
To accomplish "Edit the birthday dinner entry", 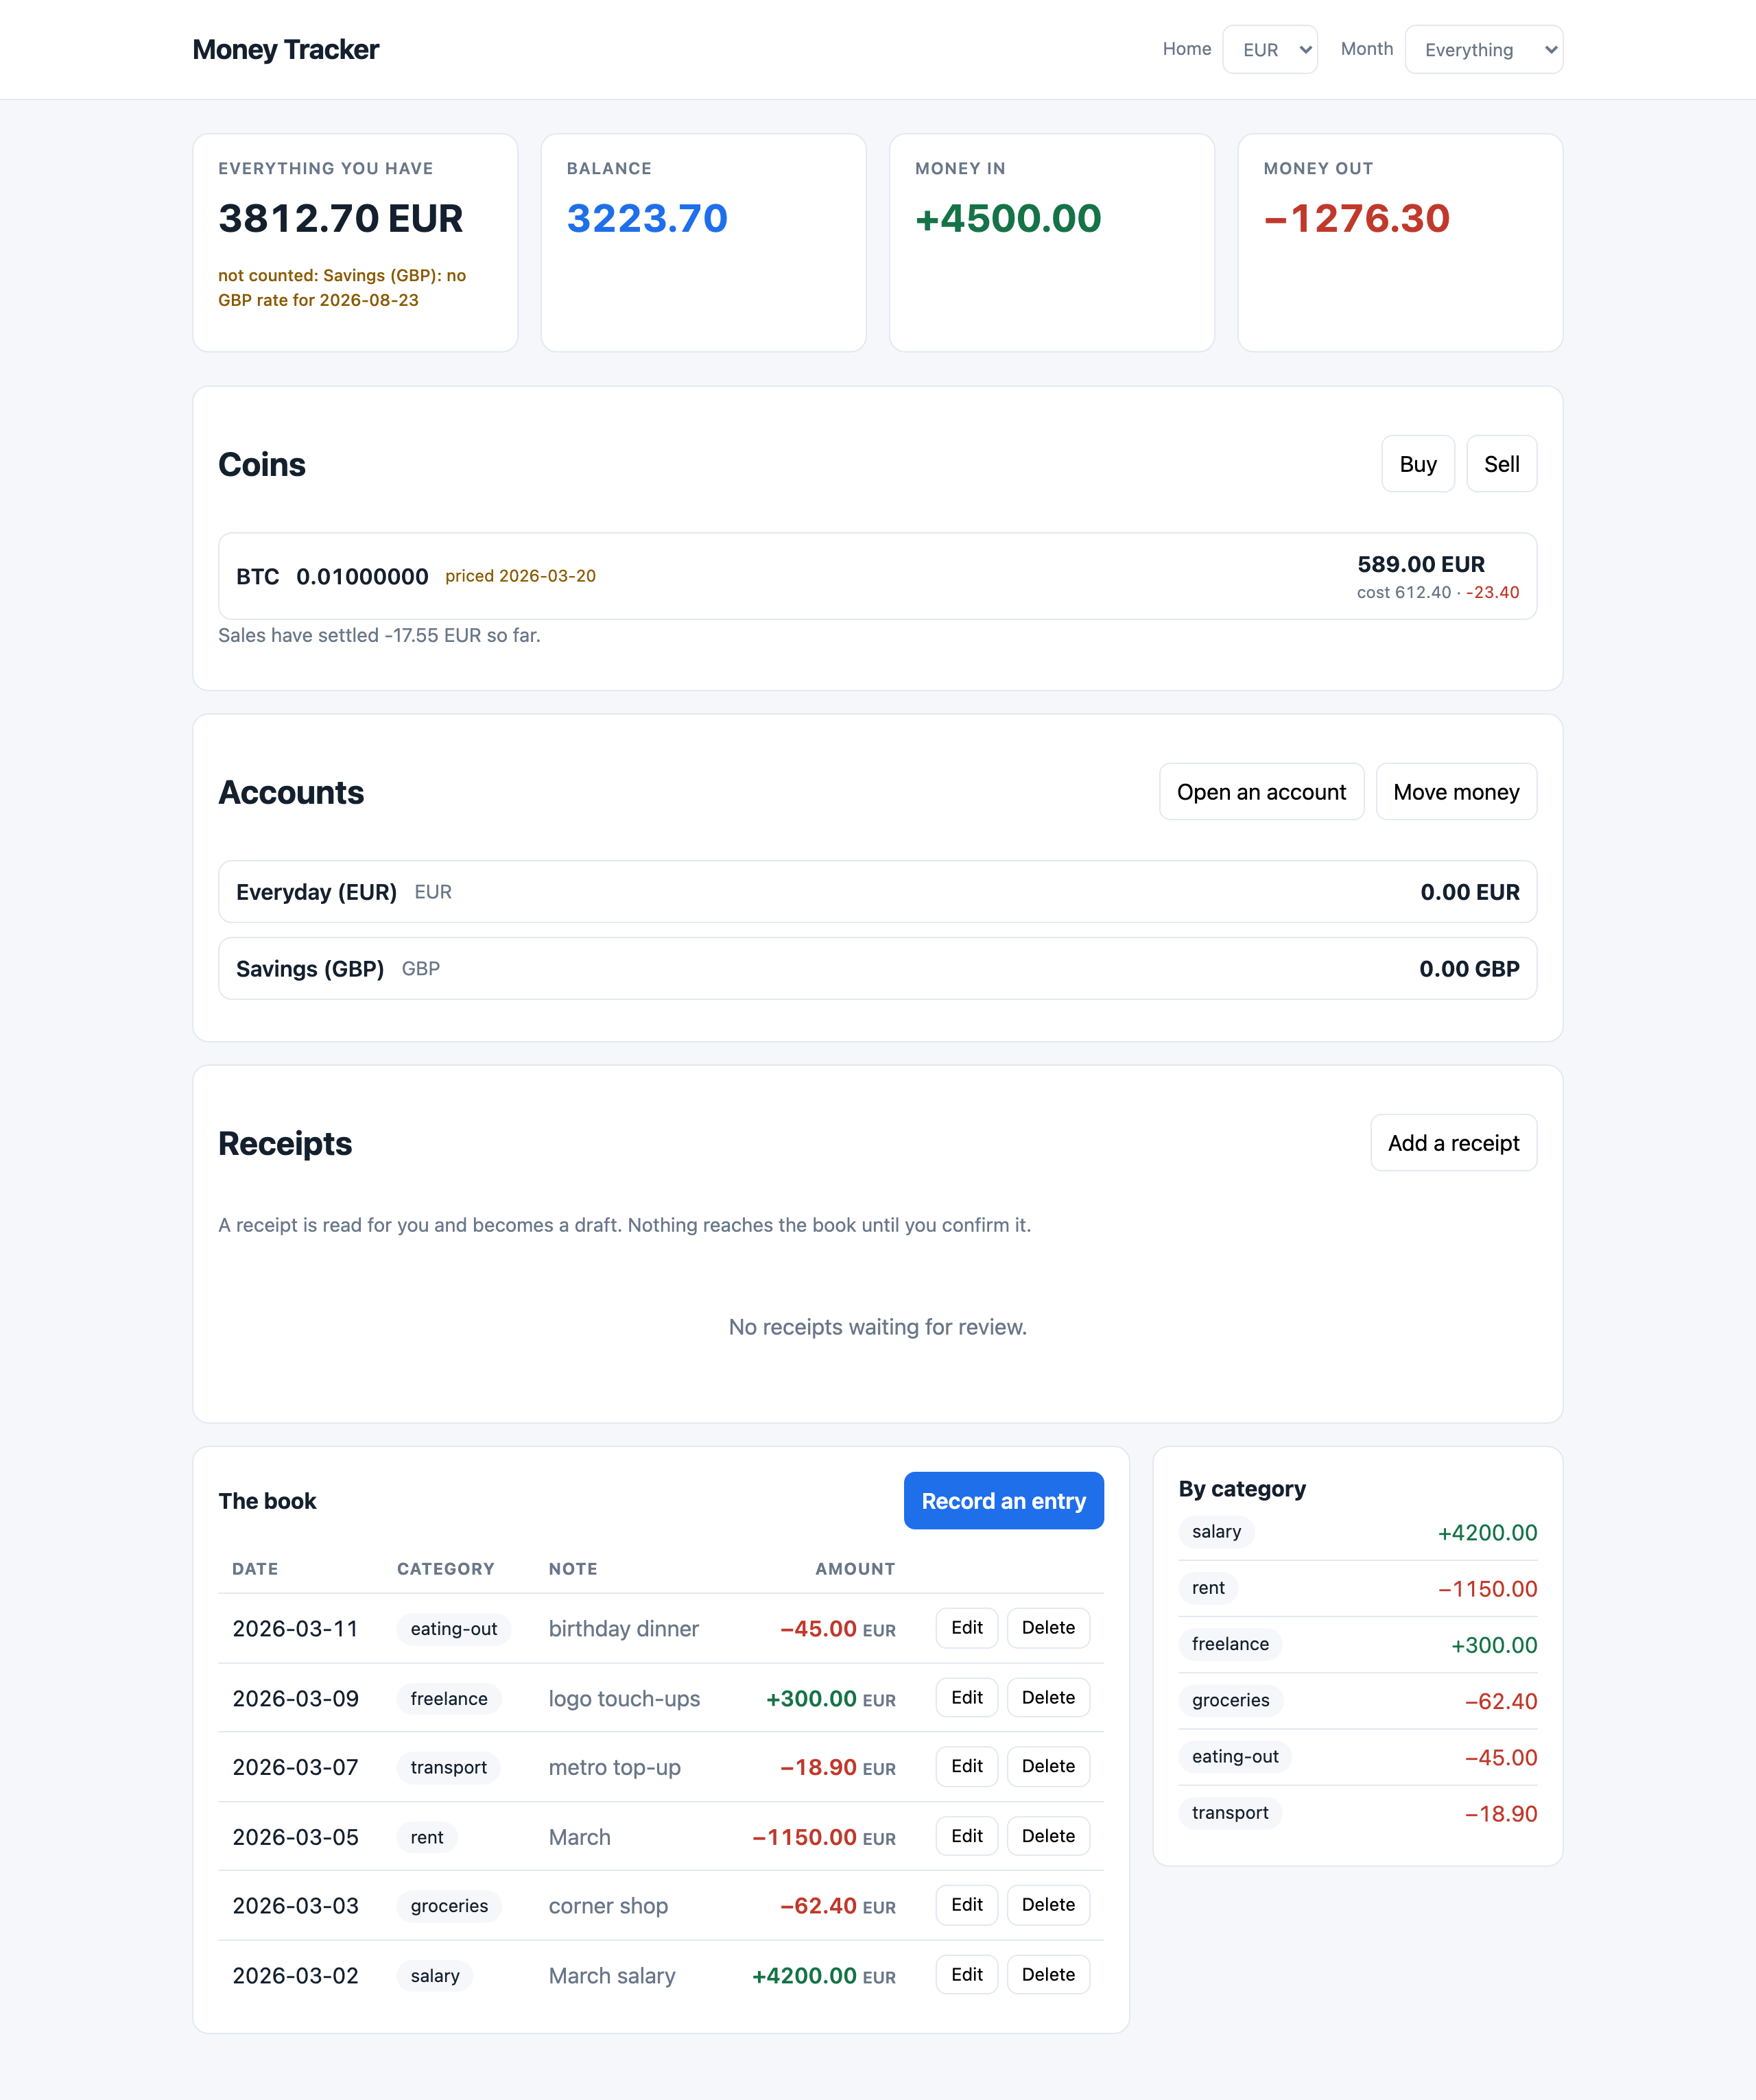I will click(x=966, y=1628).
